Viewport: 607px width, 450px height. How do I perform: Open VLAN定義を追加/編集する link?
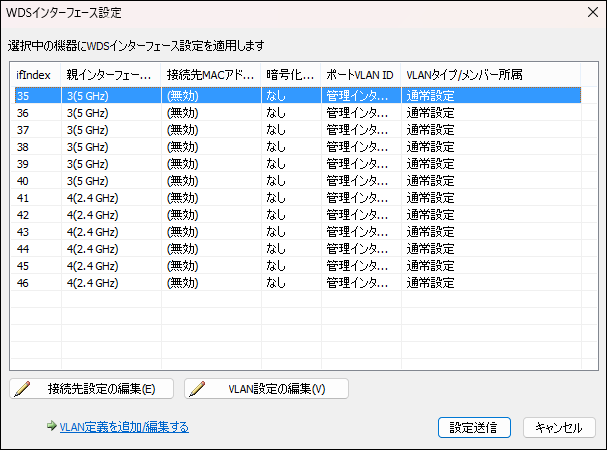[124, 427]
